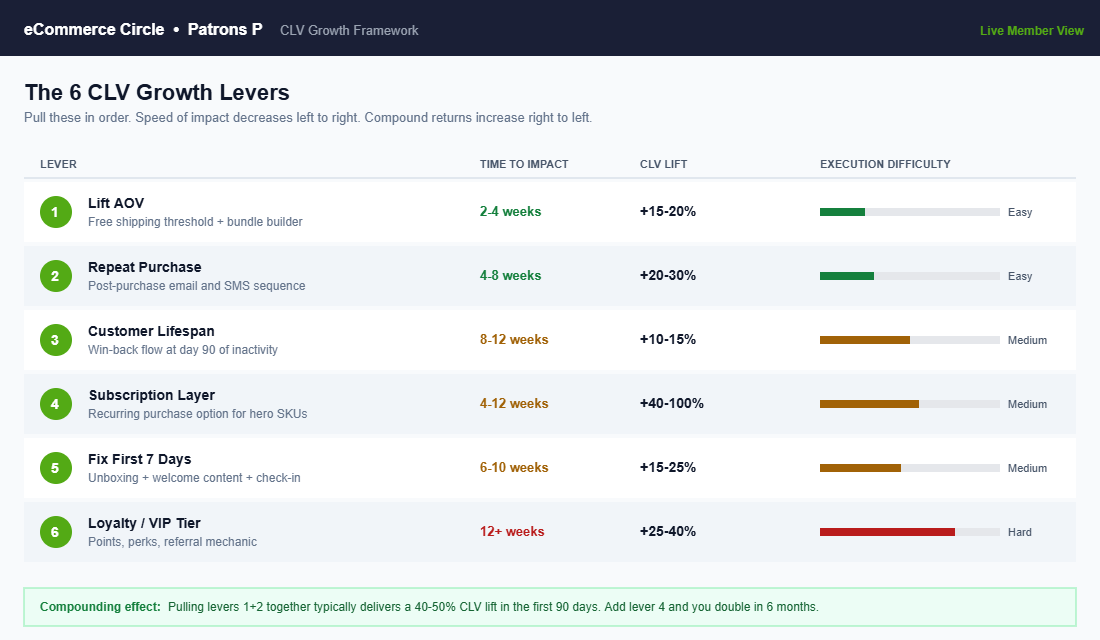The image size is (1100, 640).
Task: Click the CLV LIFT column header
Action: point(663,164)
